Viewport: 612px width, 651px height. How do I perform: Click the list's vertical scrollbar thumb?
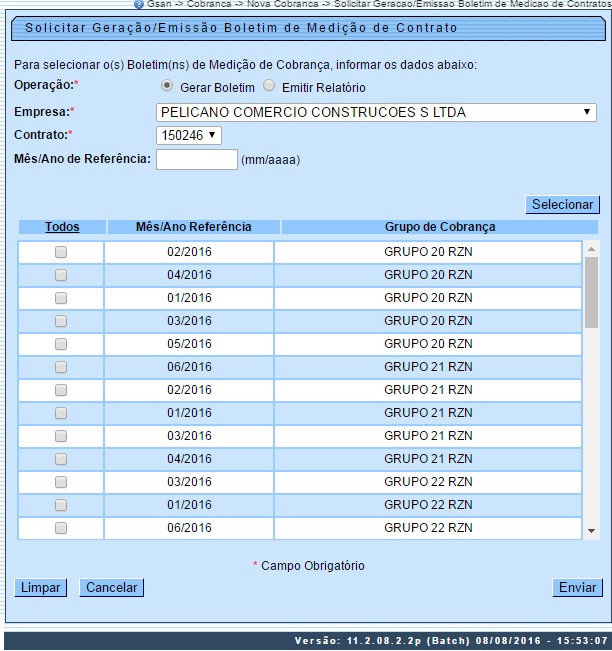tap(591, 292)
